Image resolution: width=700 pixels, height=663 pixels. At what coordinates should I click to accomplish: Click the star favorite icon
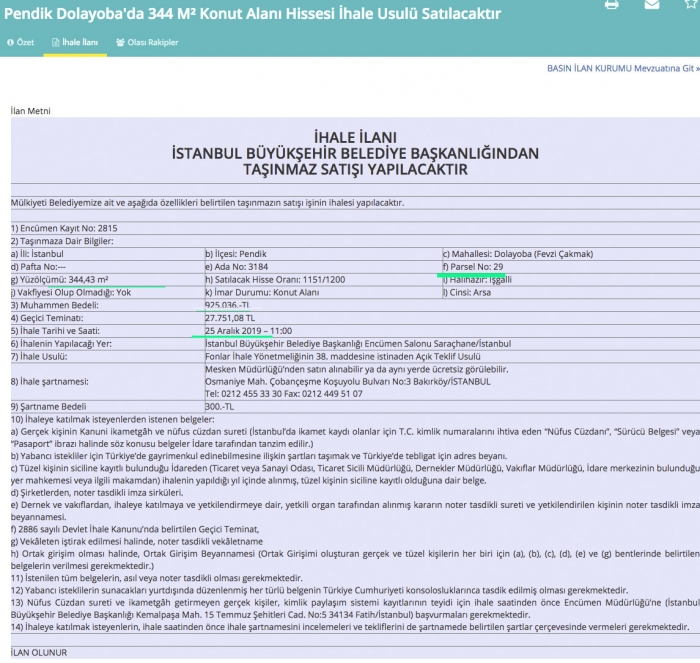coord(692,4)
